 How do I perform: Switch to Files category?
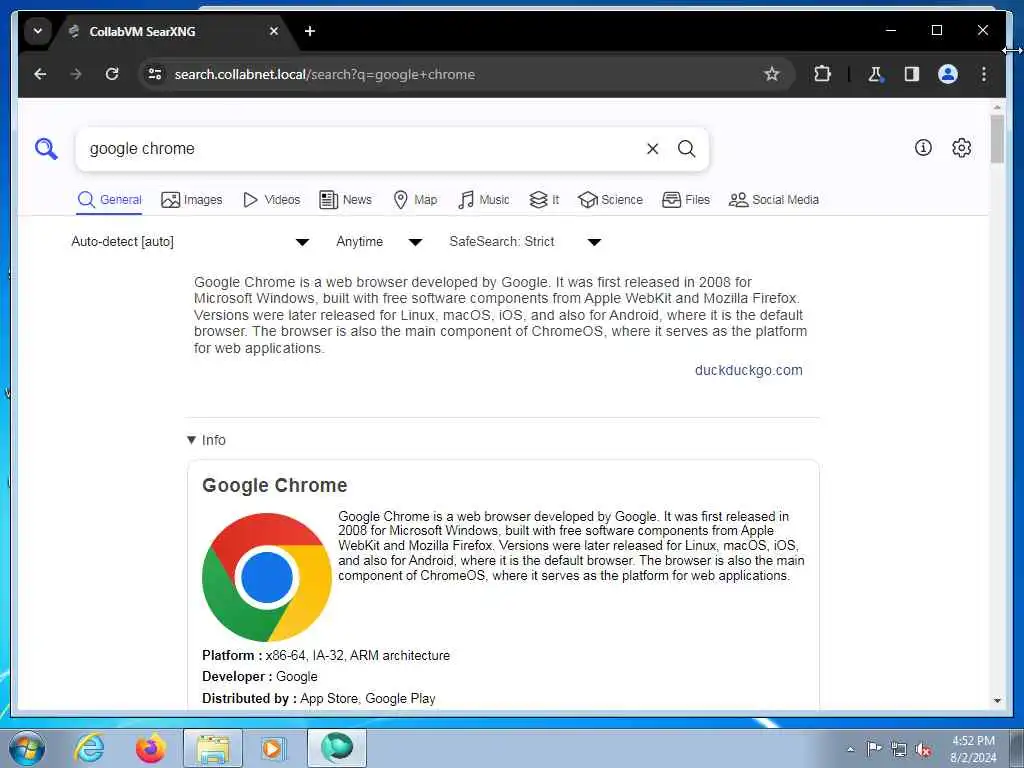click(x=685, y=200)
